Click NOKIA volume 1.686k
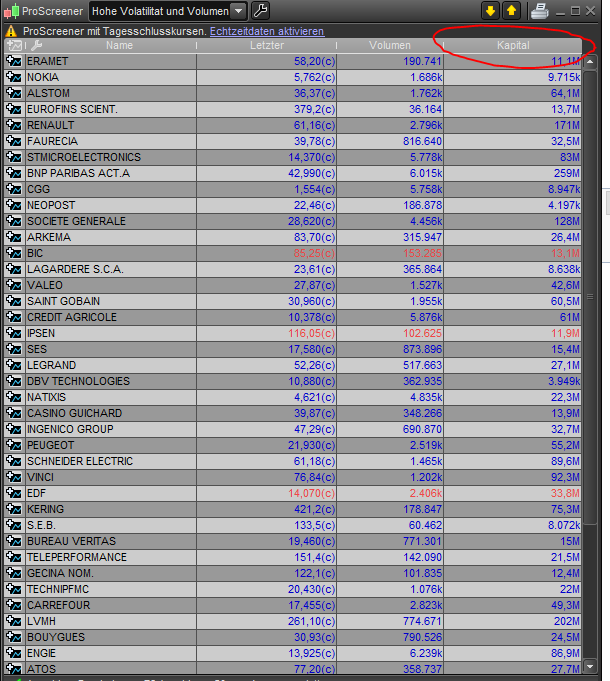 426,77
